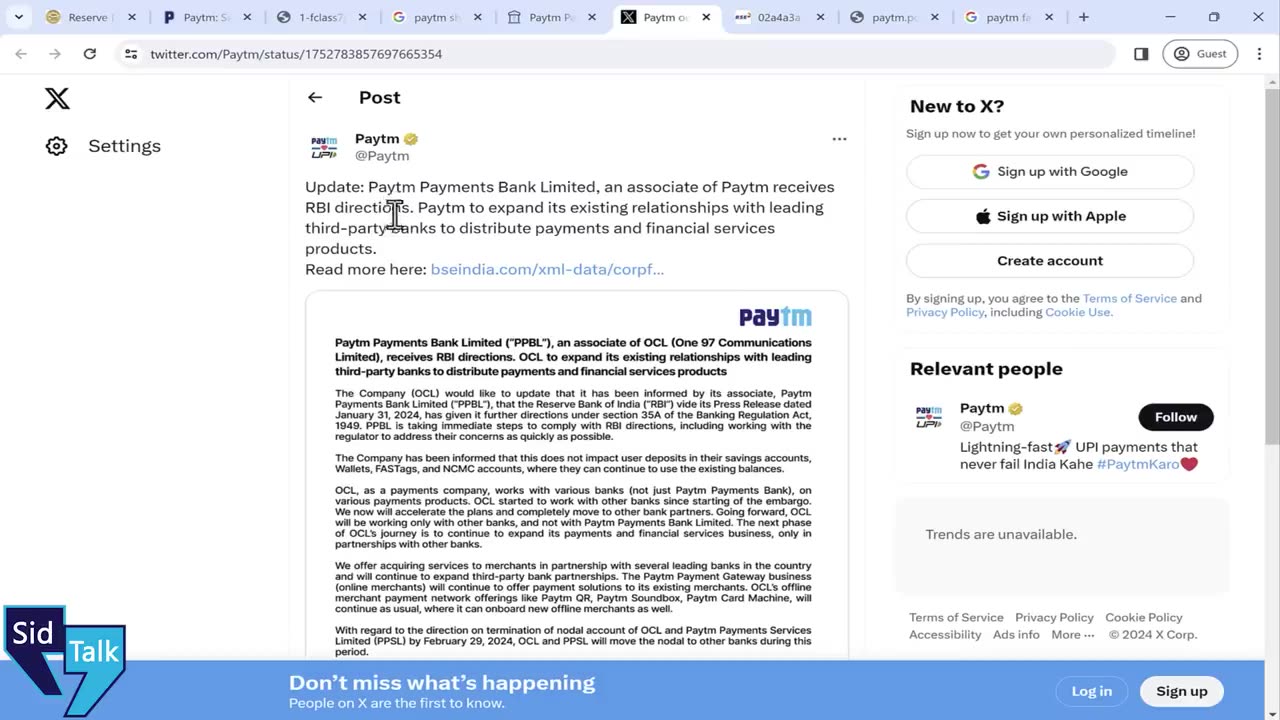The width and height of the screenshot is (1280, 720).
Task: Open Privacy Policy link in signup text
Action: [945, 312]
